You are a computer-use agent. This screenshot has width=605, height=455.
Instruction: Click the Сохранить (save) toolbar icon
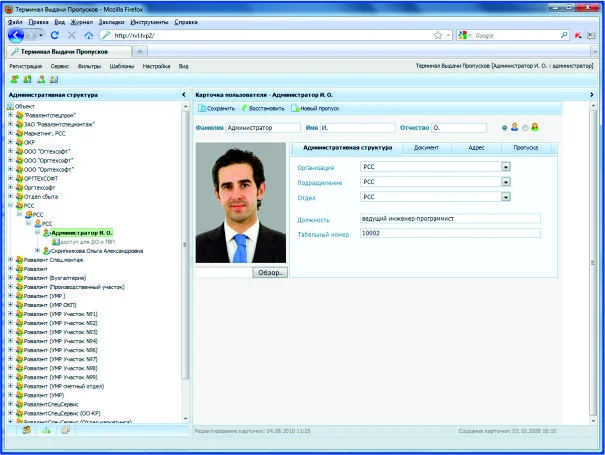point(202,108)
